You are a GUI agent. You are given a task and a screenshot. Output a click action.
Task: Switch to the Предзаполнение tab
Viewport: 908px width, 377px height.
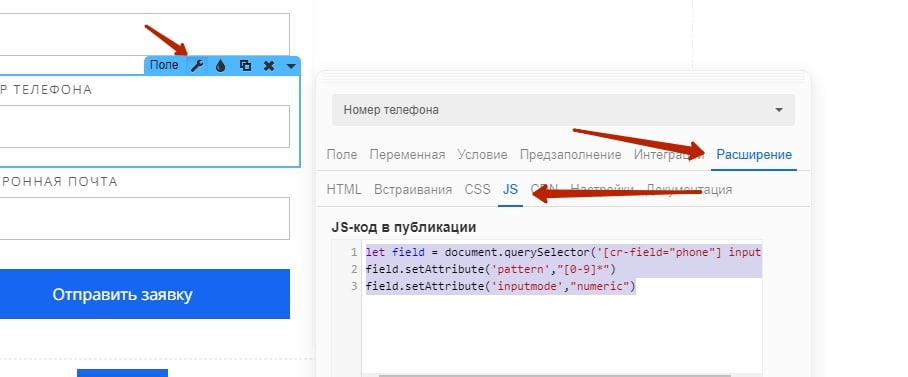[x=570, y=155]
